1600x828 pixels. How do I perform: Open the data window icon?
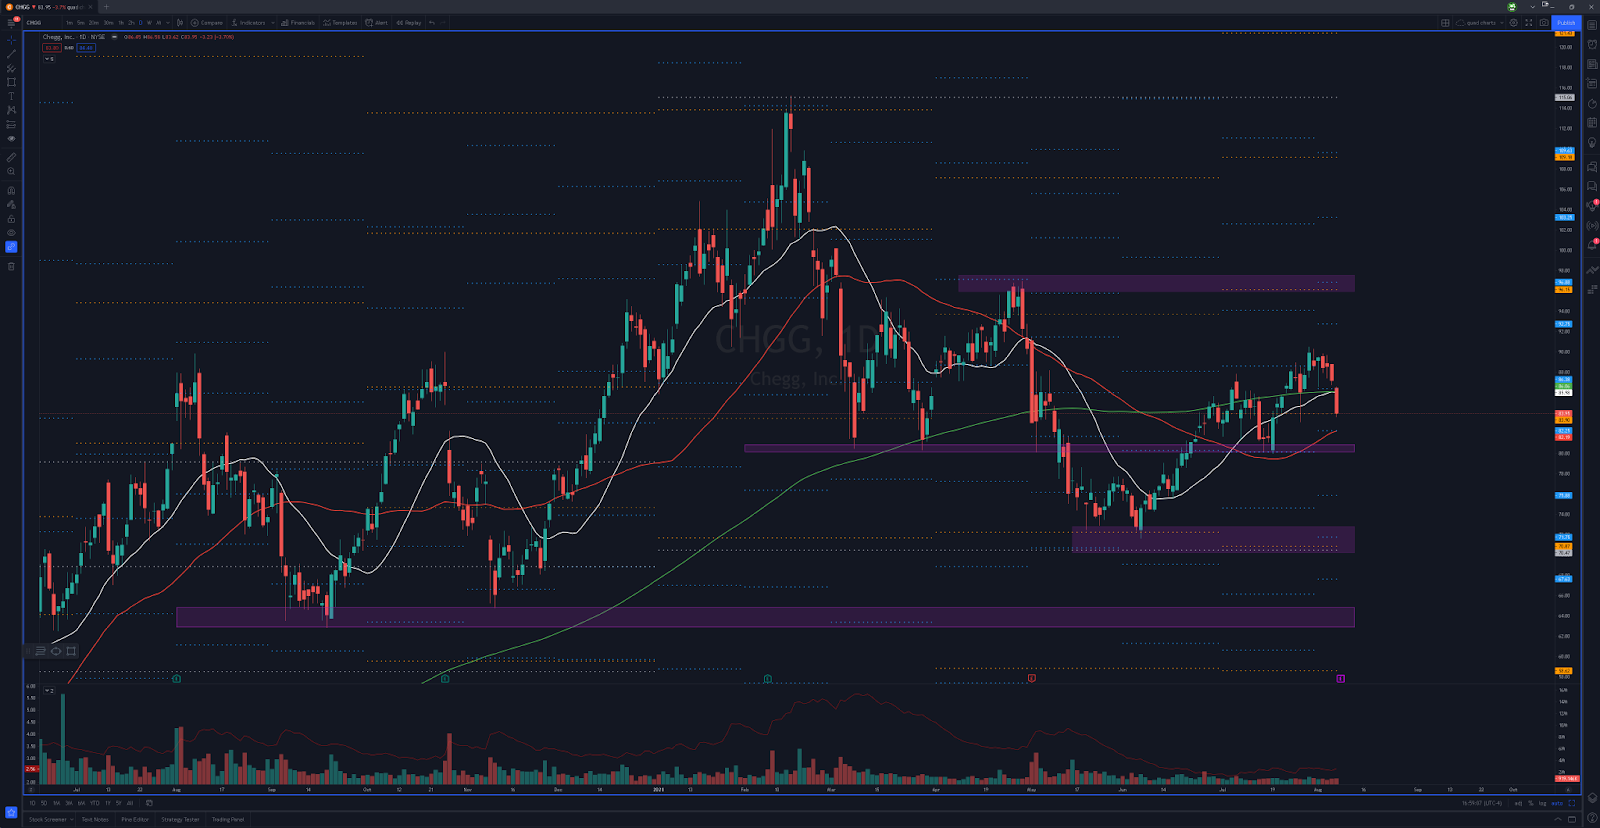click(1592, 83)
